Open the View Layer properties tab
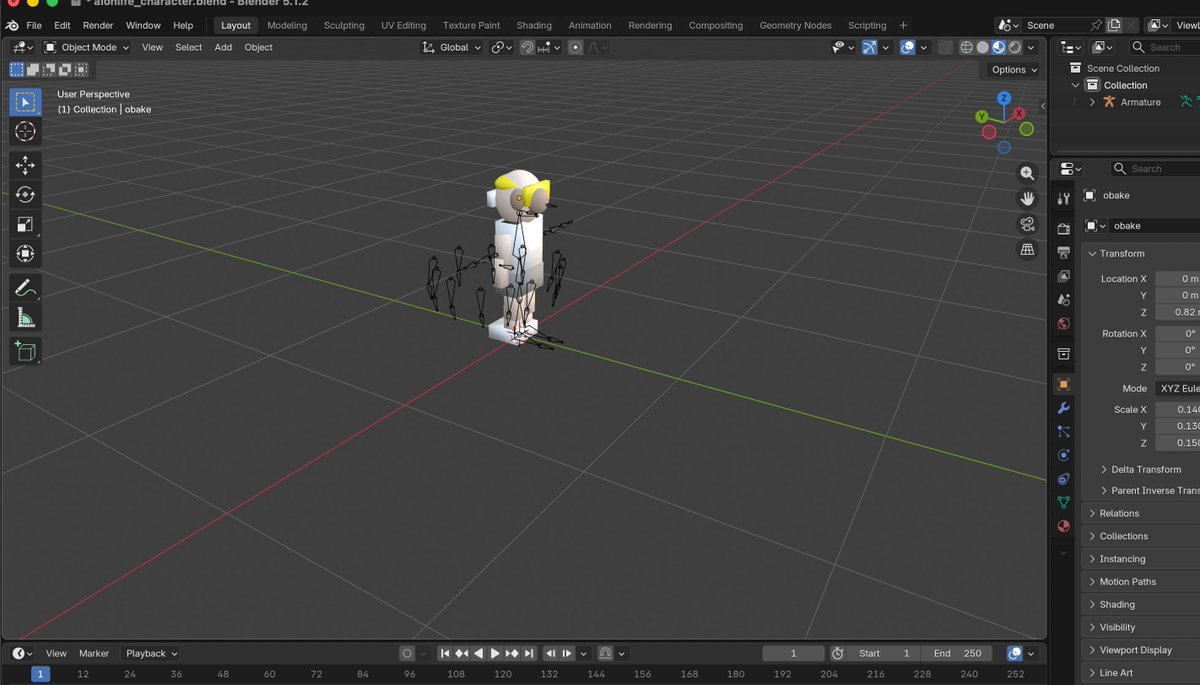 click(x=1063, y=276)
